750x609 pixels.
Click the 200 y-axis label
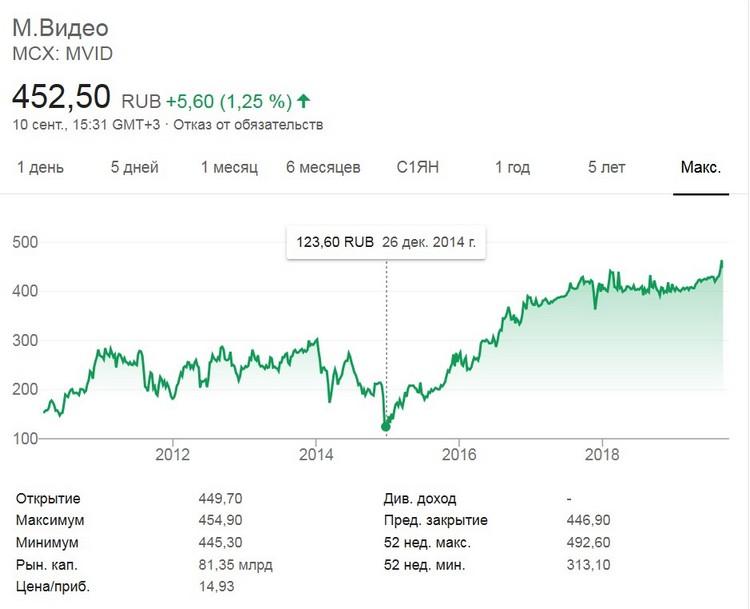tap(25, 389)
